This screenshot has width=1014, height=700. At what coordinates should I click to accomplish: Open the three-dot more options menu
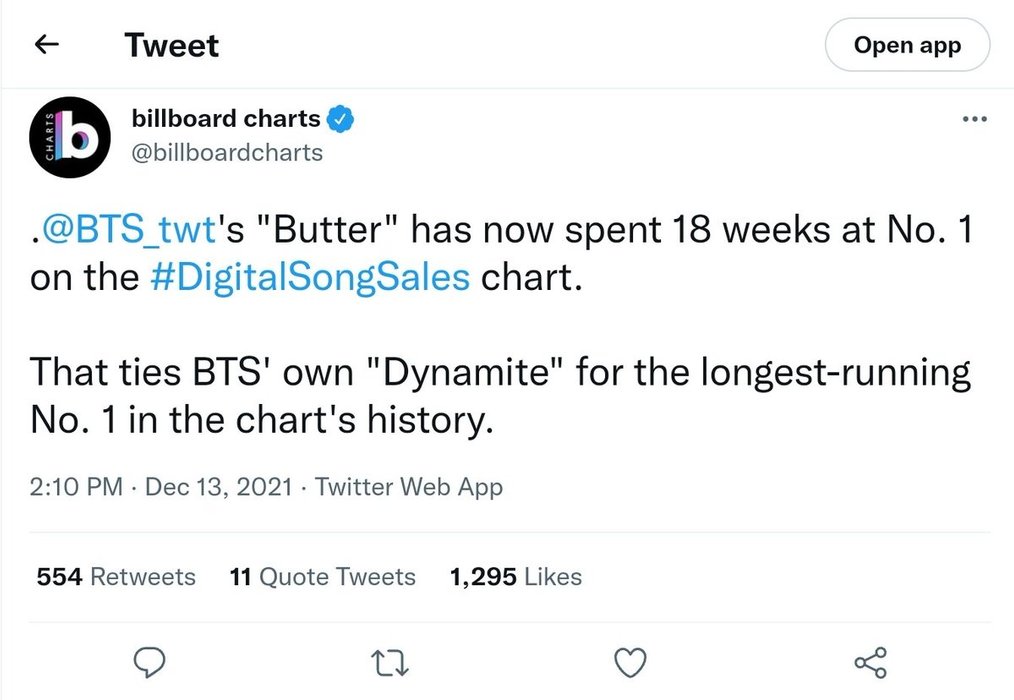pyautogui.click(x=972, y=120)
